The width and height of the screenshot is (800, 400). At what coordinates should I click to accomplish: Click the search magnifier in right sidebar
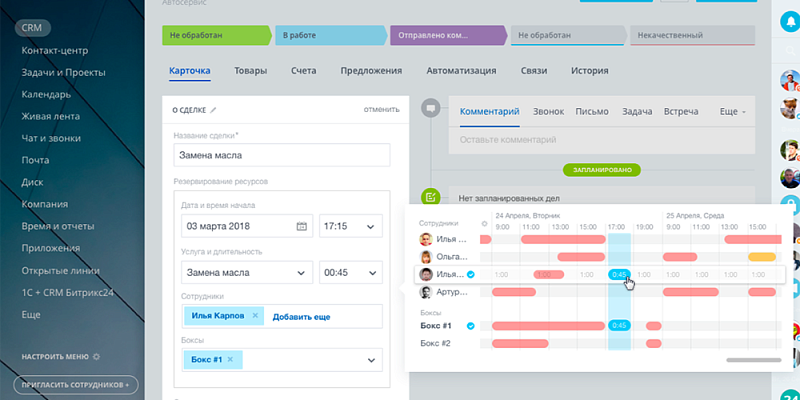pos(790,50)
